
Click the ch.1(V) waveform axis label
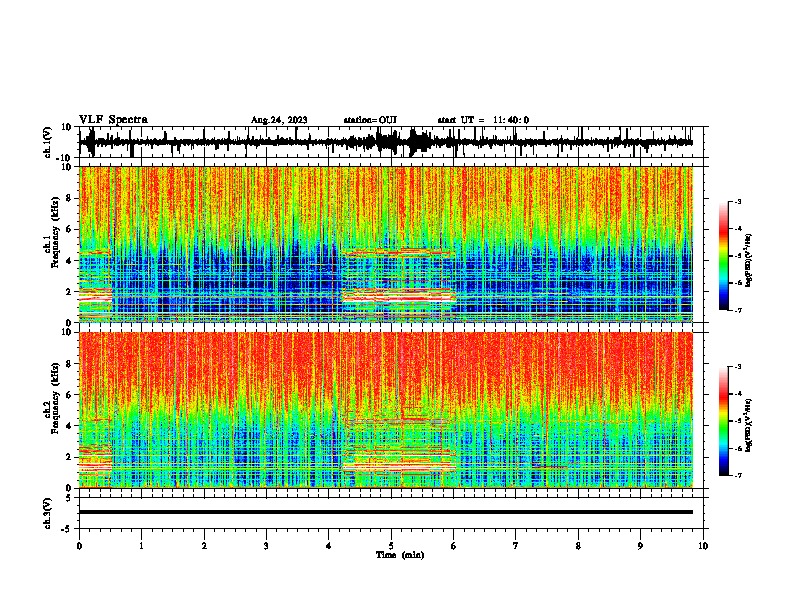[x=48, y=142]
